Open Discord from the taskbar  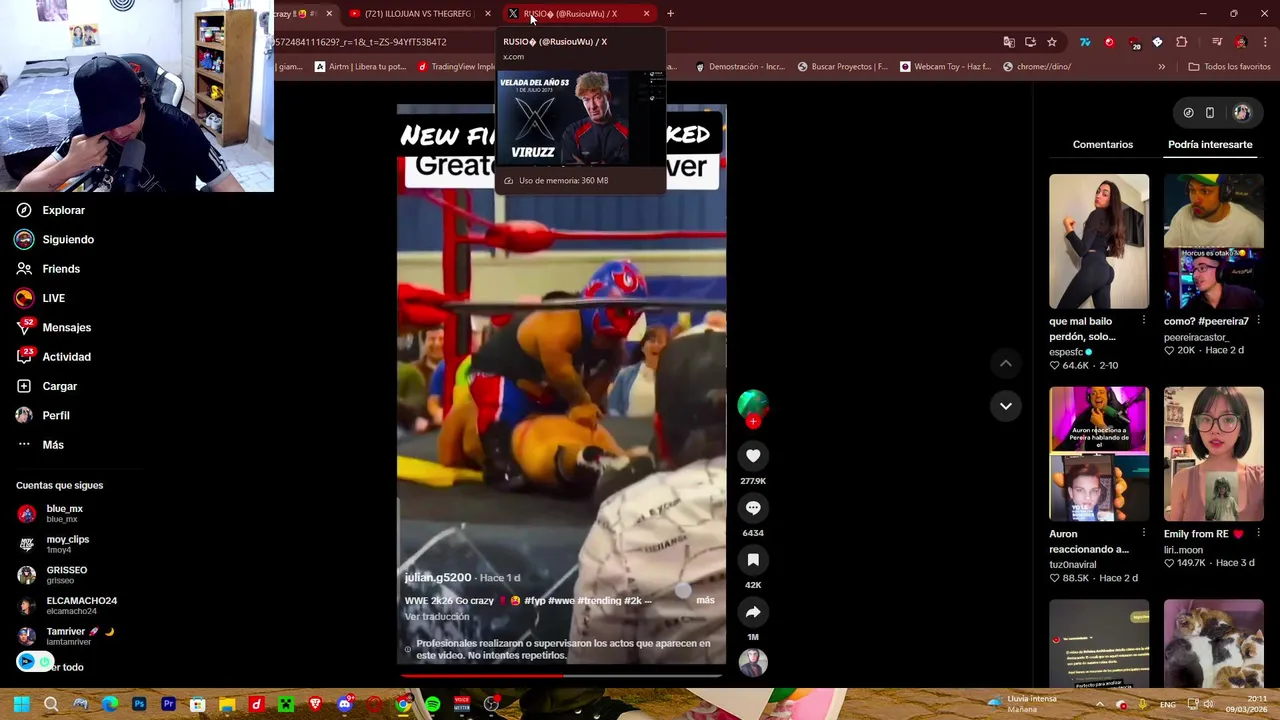coord(345,704)
